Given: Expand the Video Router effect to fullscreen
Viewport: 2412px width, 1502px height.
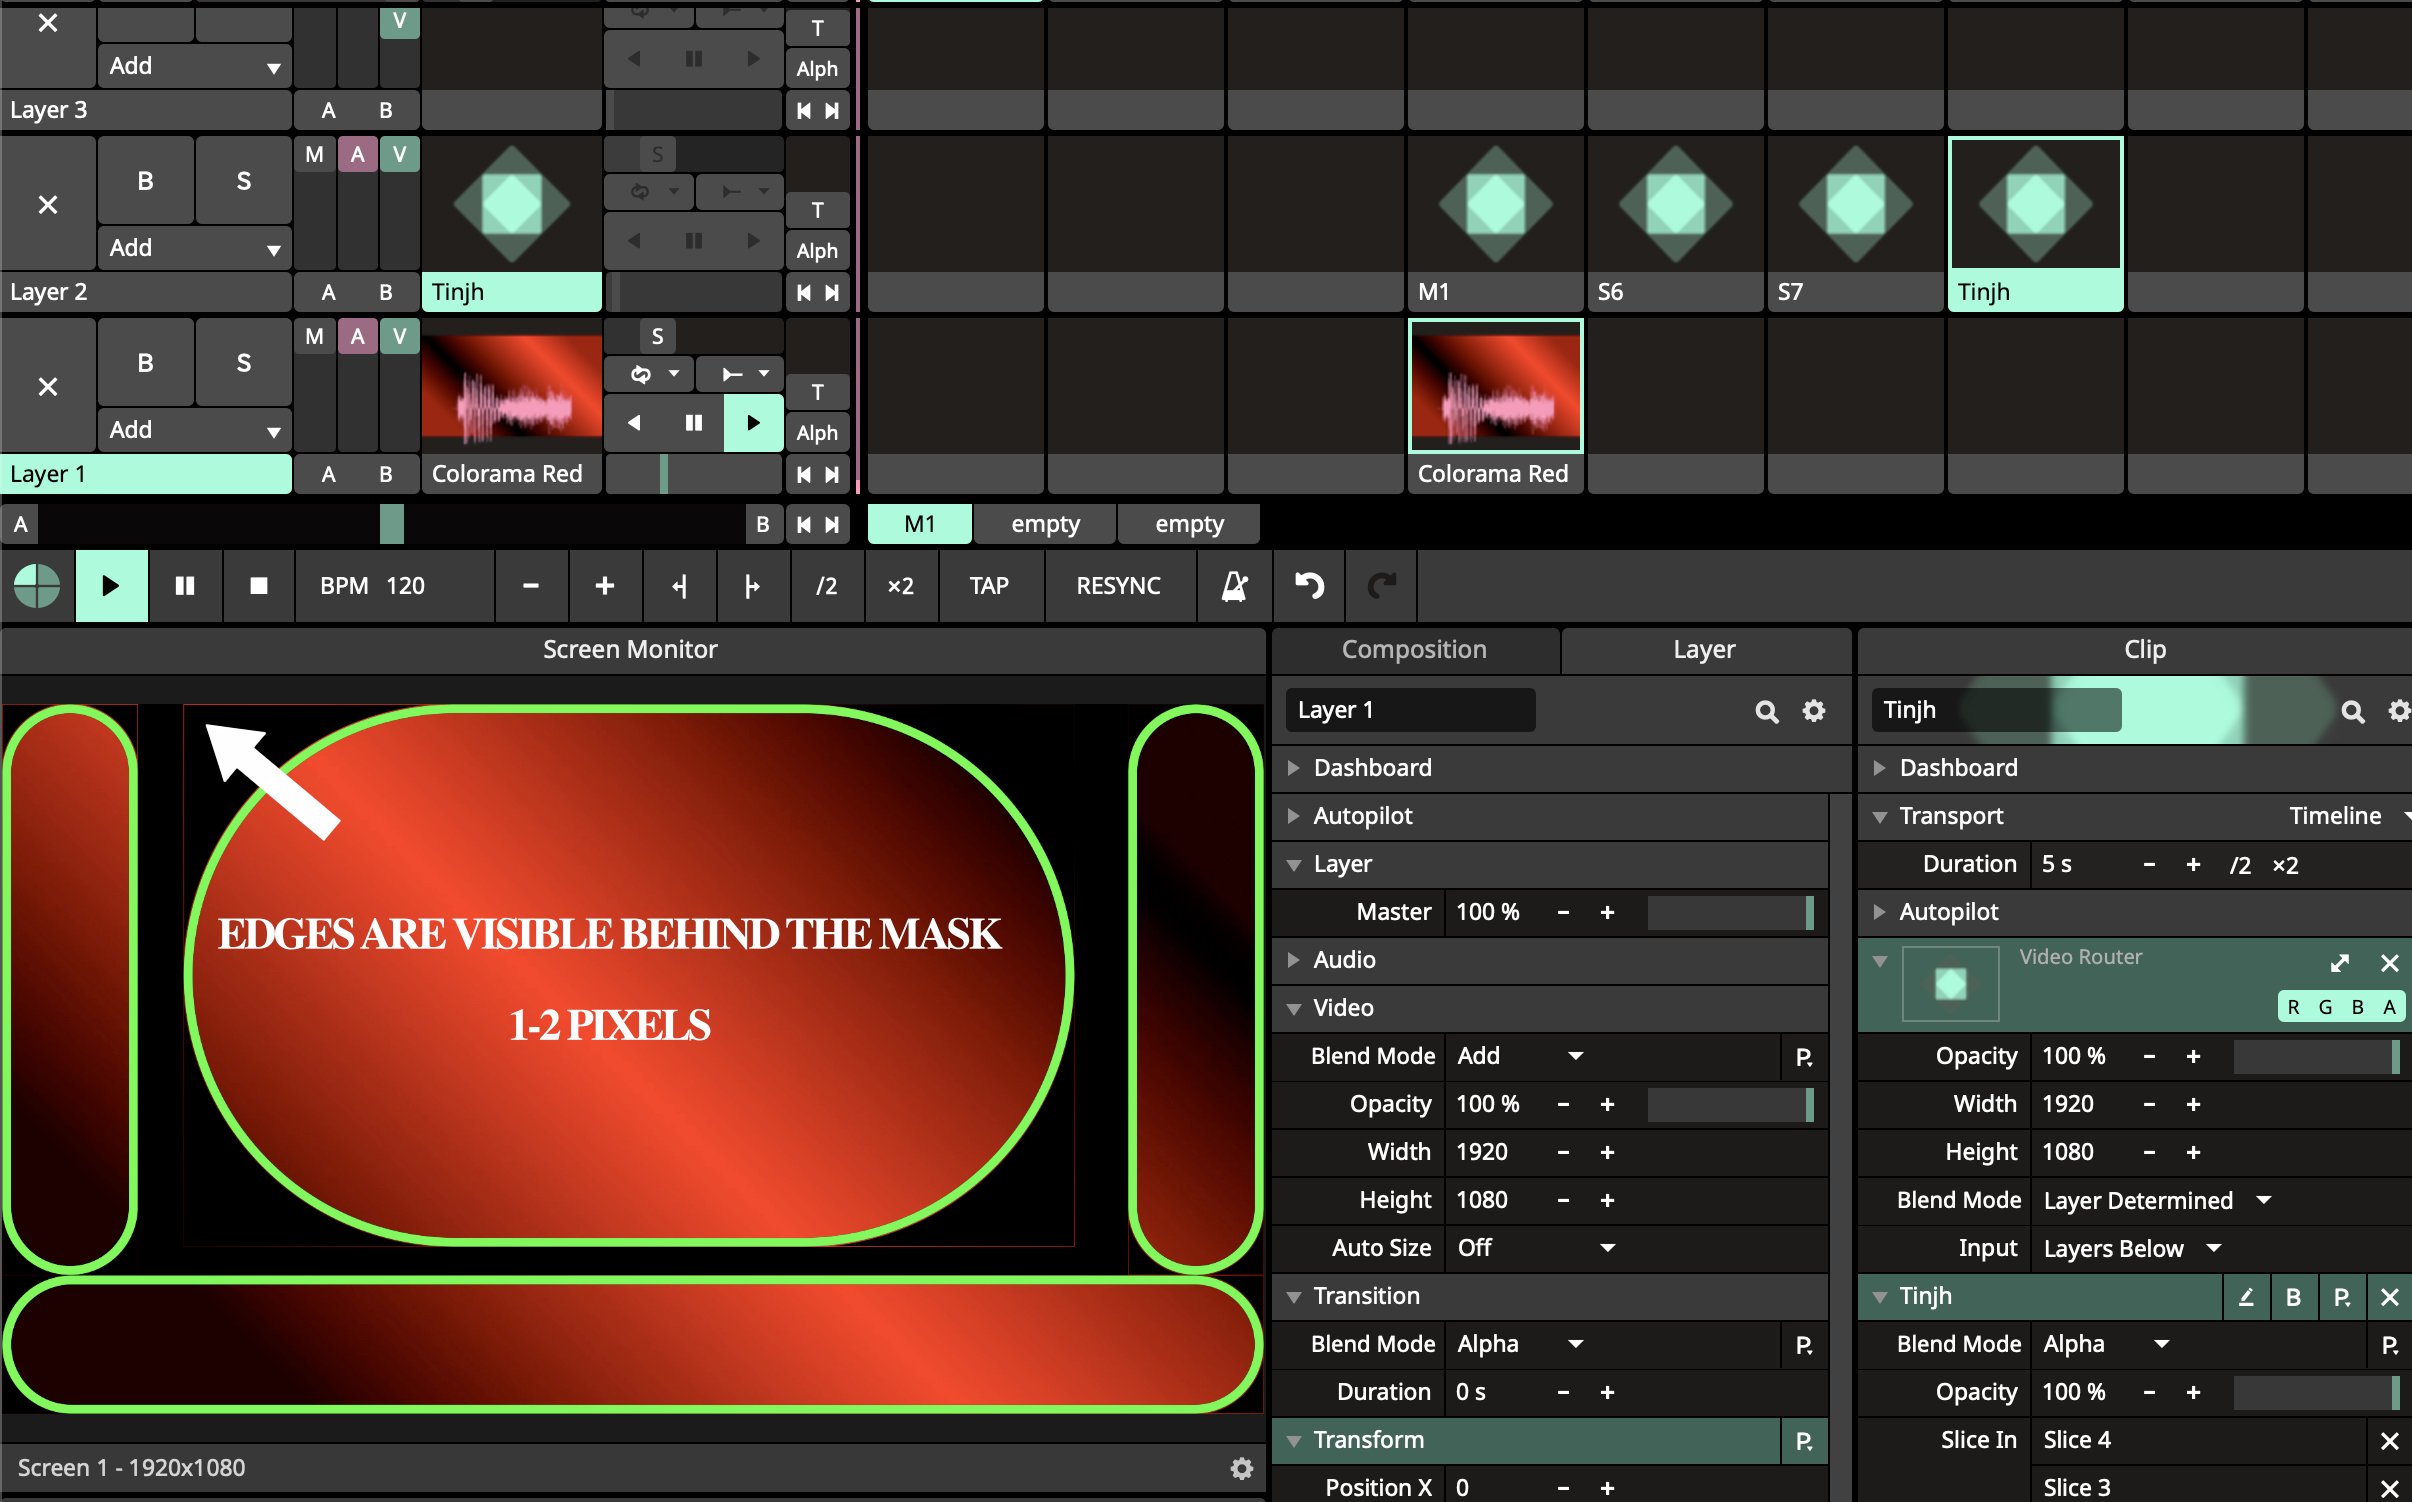Looking at the screenshot, I should (2339, 963).
